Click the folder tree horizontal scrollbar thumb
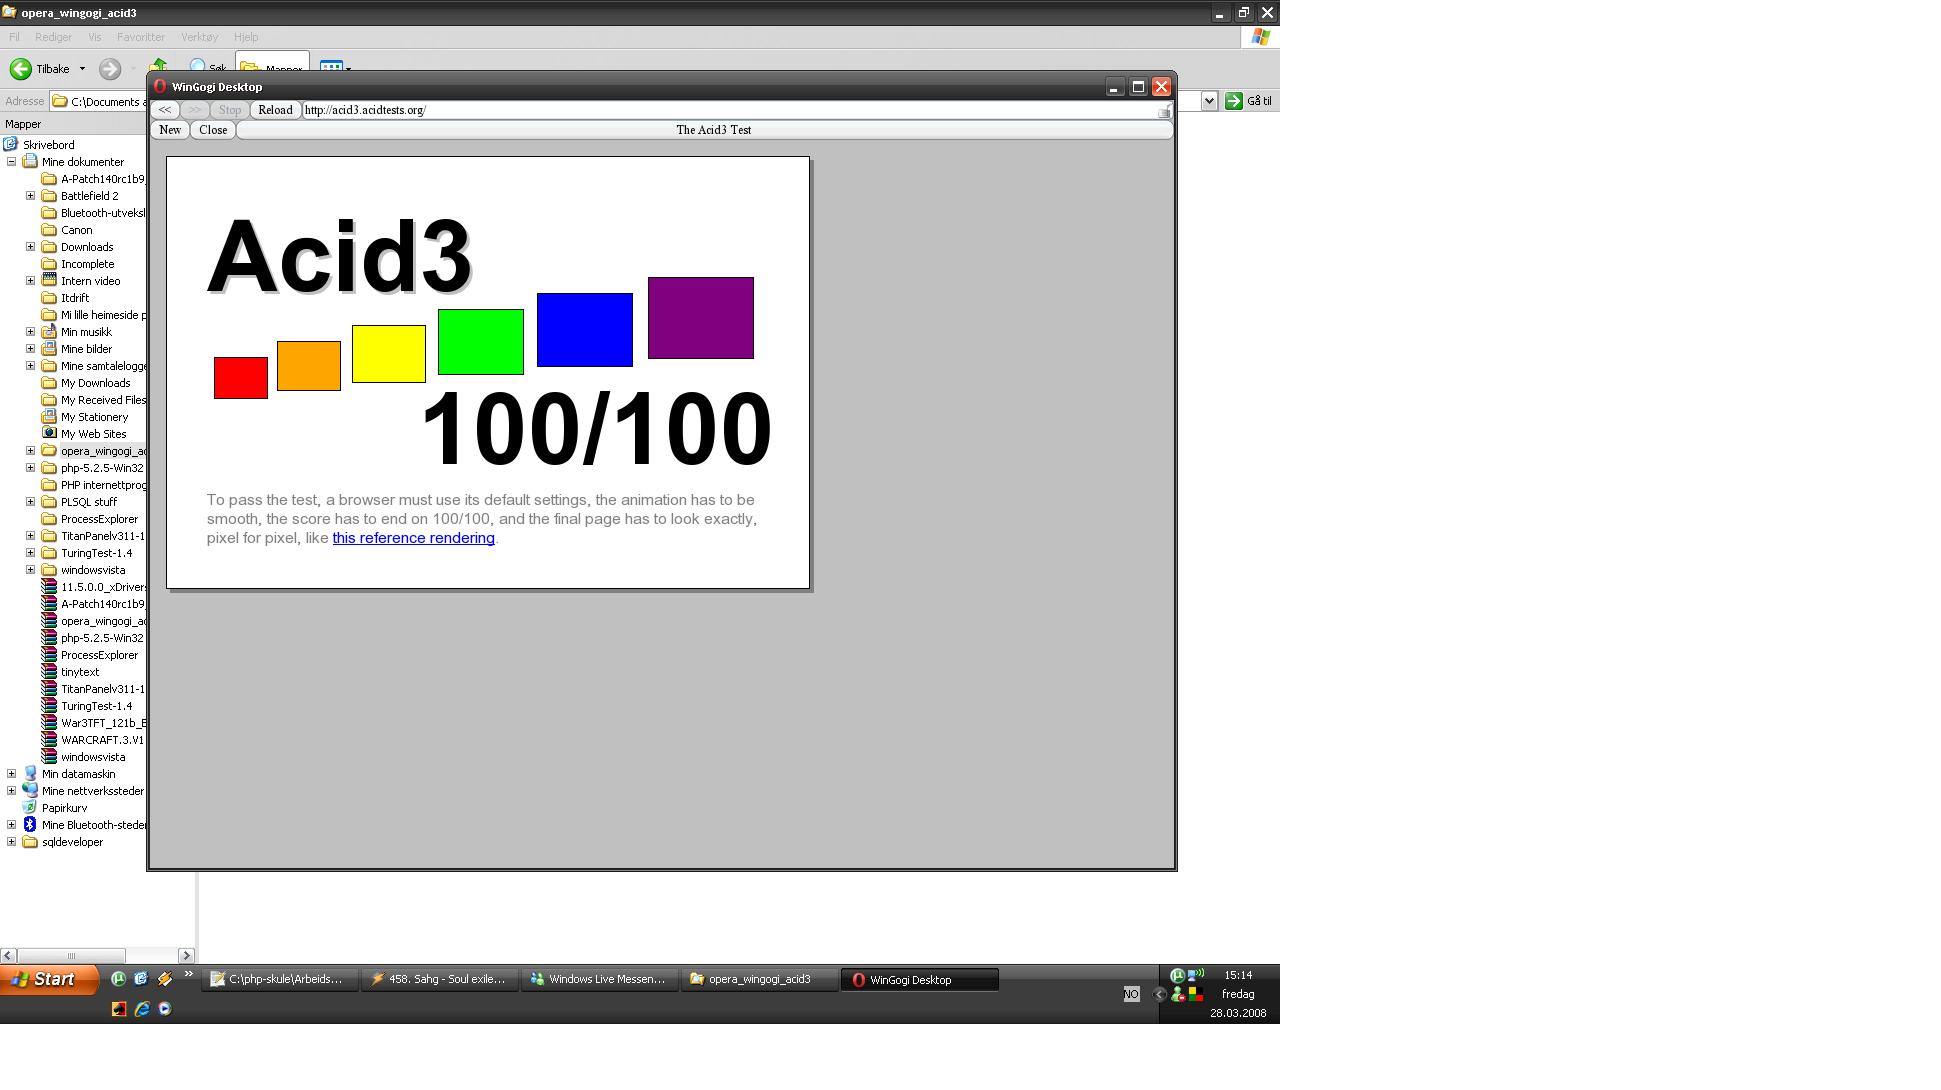Viewport: 1941px width, 1090px height. tap(71, 956)
